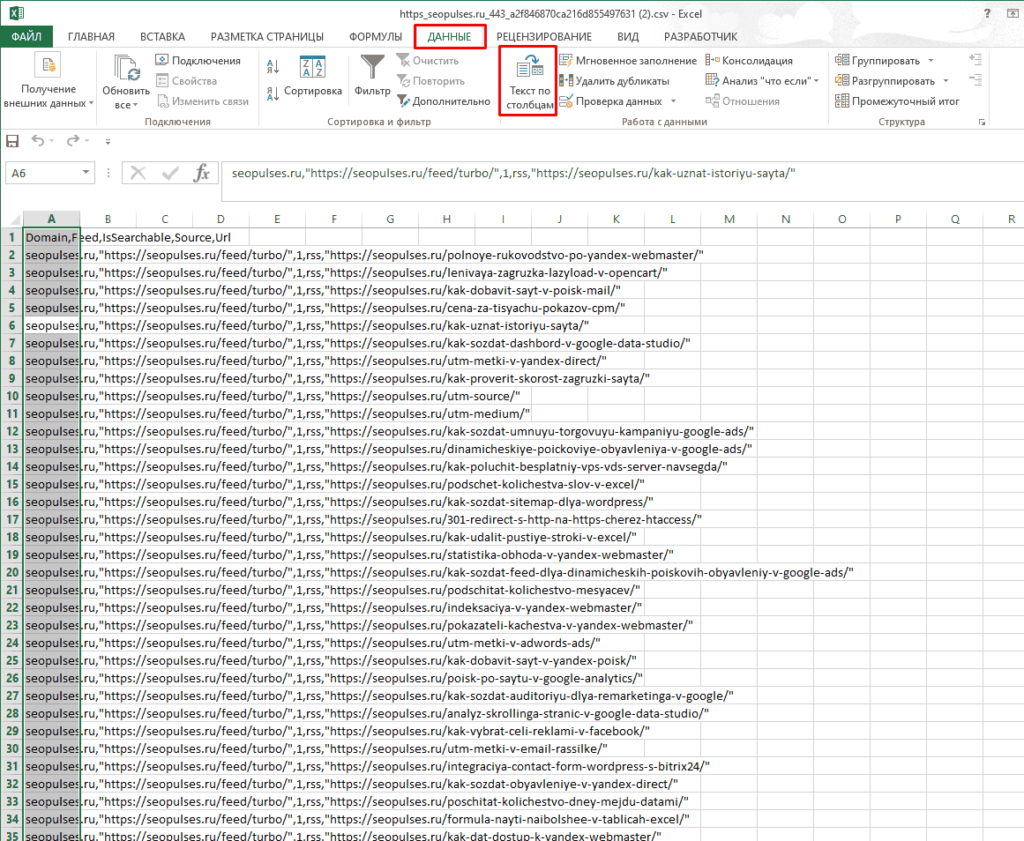Click the Redo arrow icon
This screenshot has width=1024, height=841.
pyautogui.click(x=73, y=140)
